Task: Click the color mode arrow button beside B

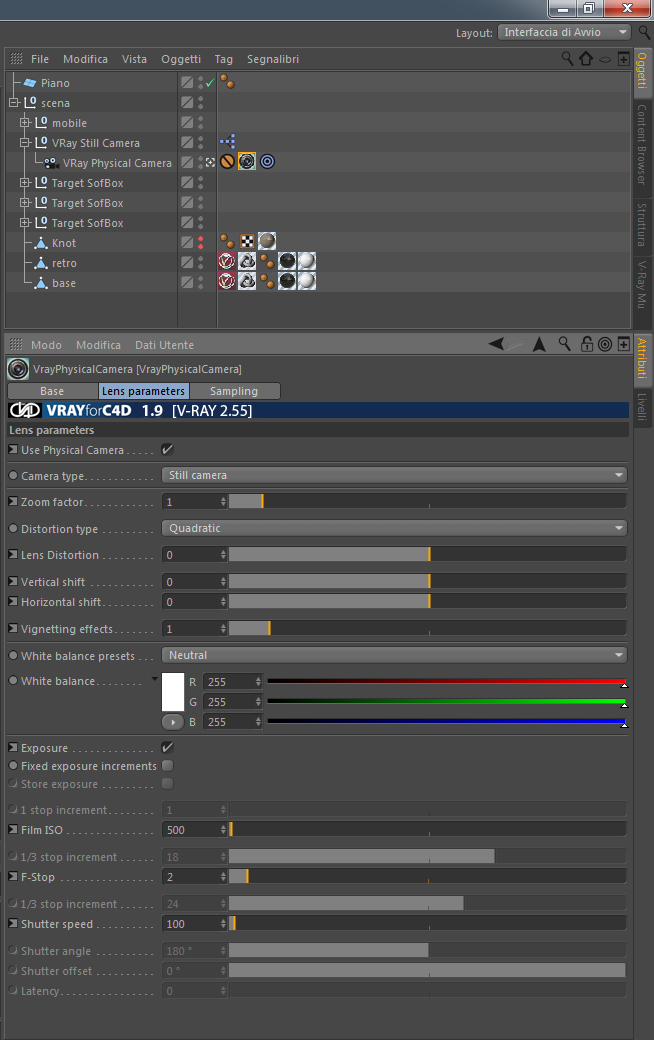Action: (172, 722)
